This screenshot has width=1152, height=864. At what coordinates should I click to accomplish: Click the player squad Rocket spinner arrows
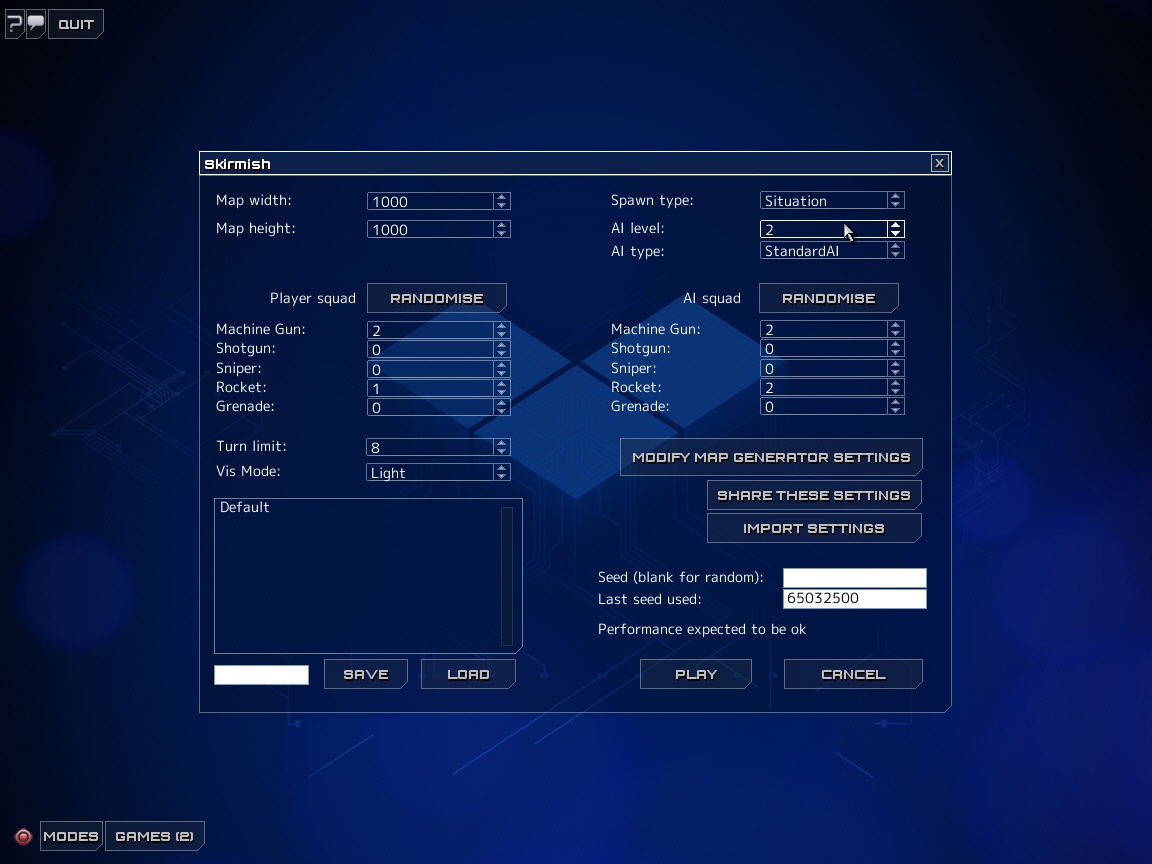coord(502,388)
